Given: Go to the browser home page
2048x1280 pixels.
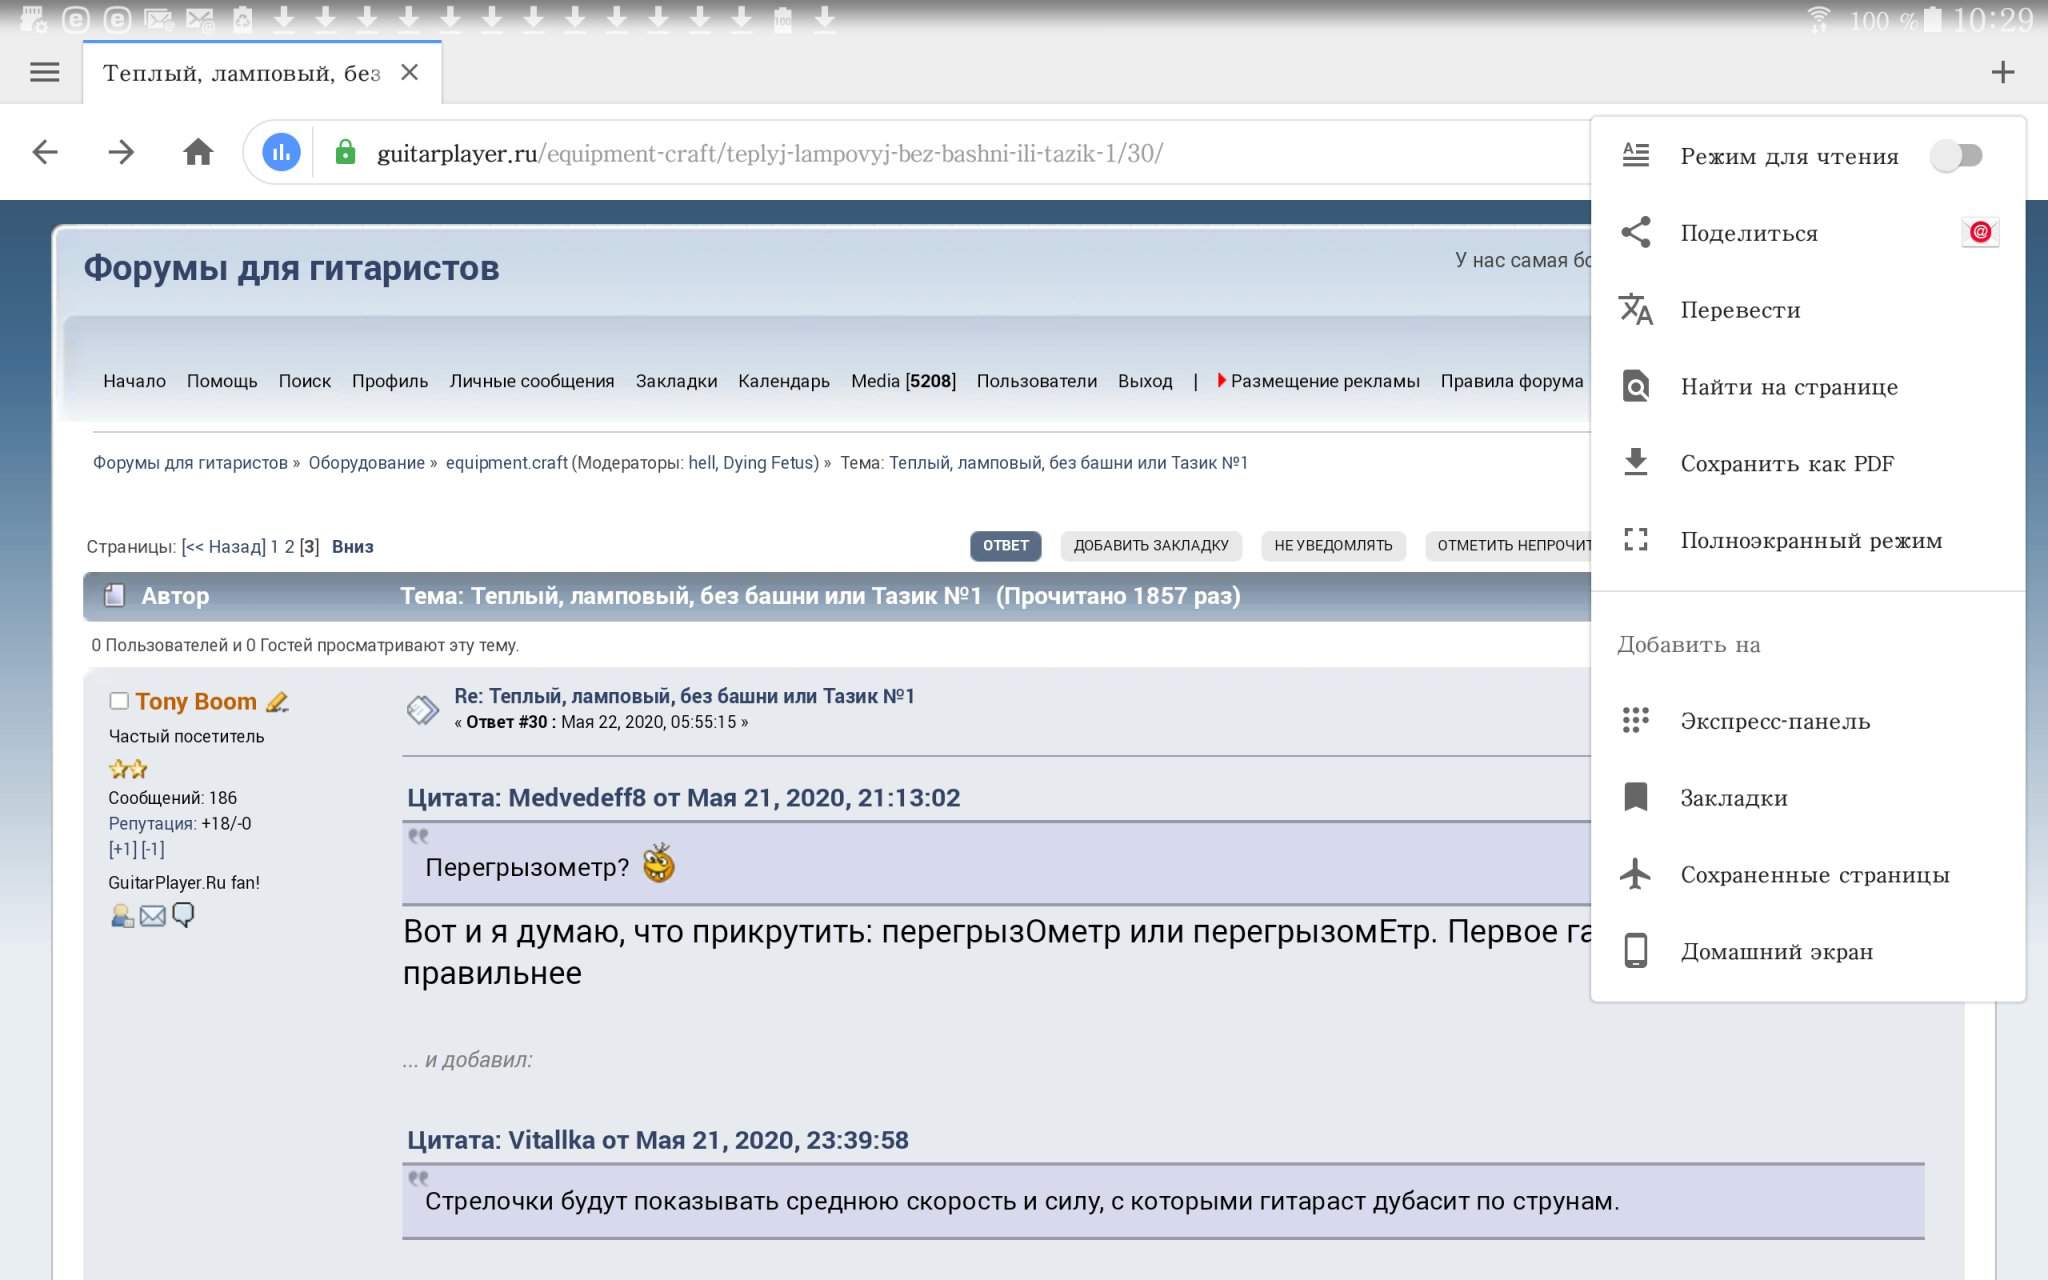Looking at the screenshot, I should [198, 152].
